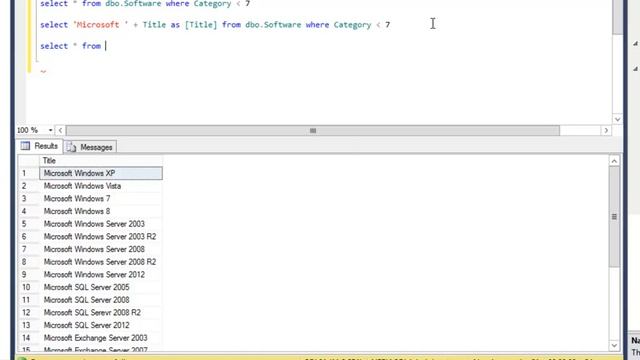This screenshot has height=360, width=640.
Task: Click the editor vertical scroll down arrow
Action: 617,119
